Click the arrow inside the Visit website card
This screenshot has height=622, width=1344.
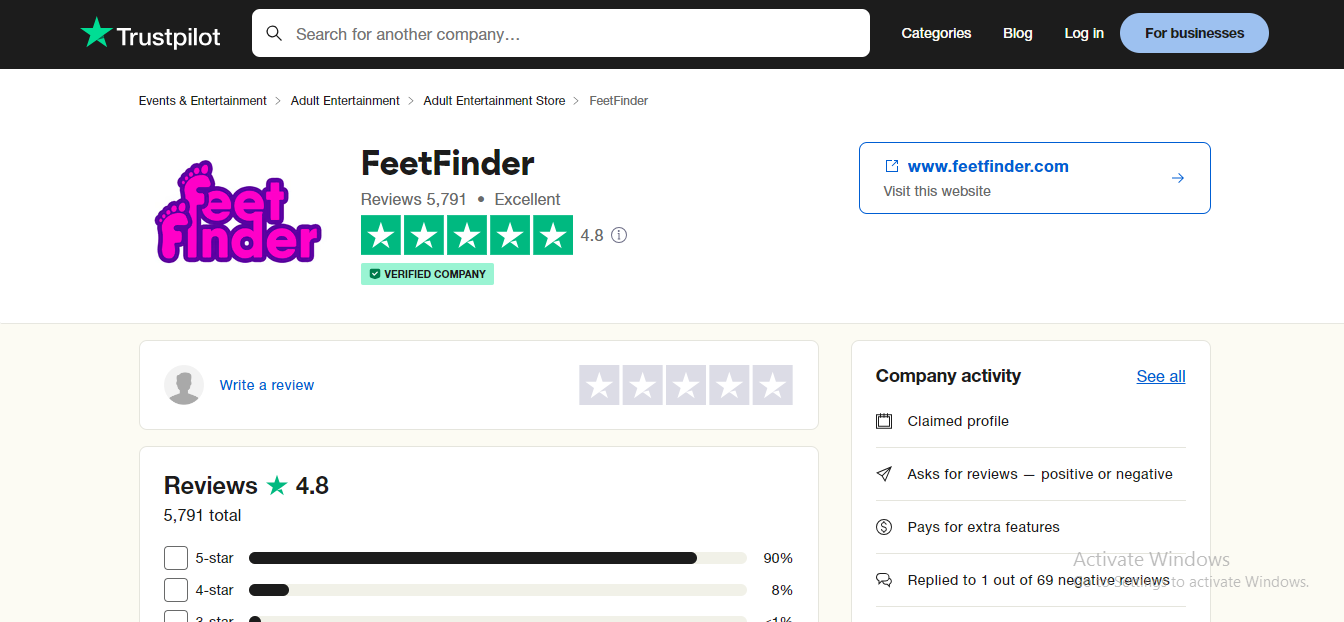tap(1178, 177)
